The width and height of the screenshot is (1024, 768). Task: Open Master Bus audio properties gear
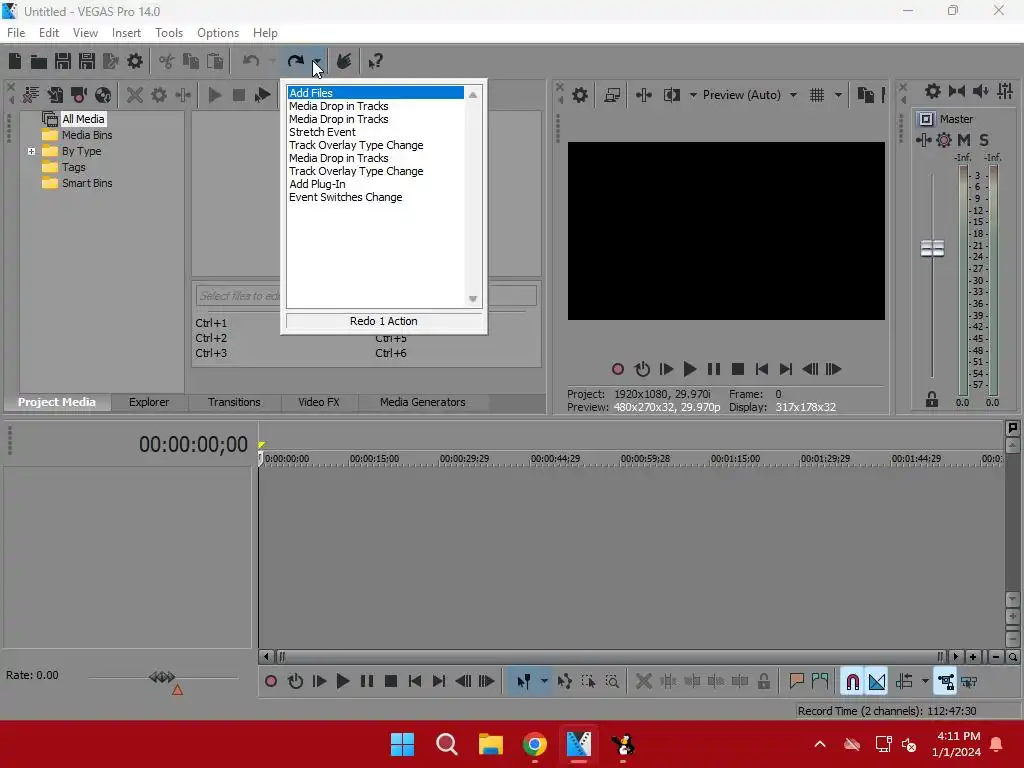[933, 91]
